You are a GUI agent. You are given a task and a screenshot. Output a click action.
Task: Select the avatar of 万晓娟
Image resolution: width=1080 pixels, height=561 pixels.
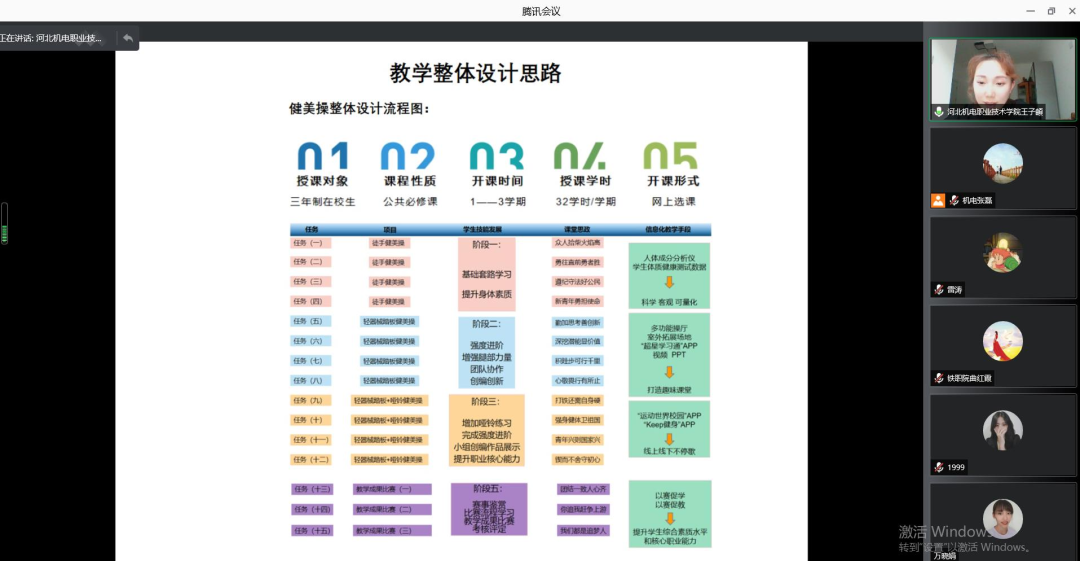(x=1002, y=519)
